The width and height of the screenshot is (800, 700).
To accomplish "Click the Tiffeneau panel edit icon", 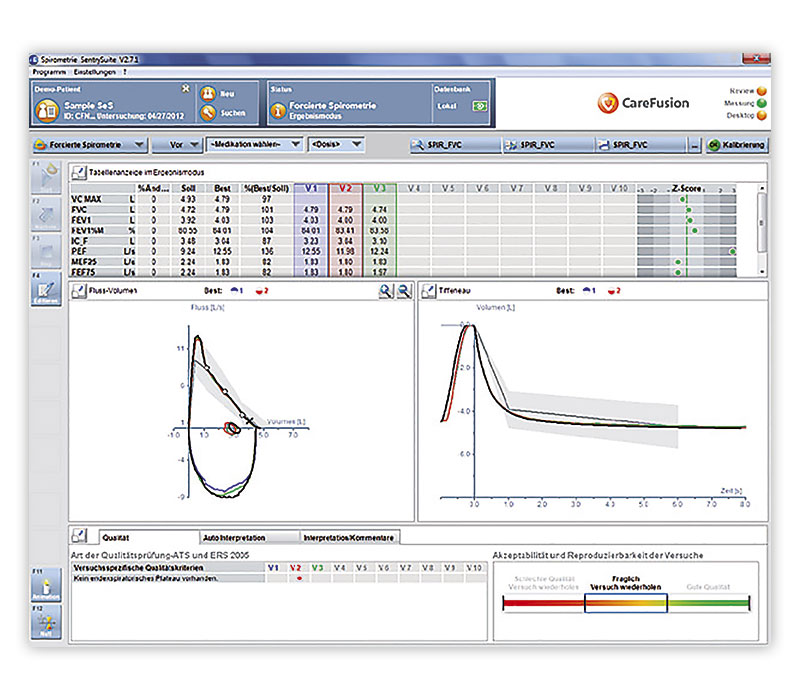I will pos(429,291).
